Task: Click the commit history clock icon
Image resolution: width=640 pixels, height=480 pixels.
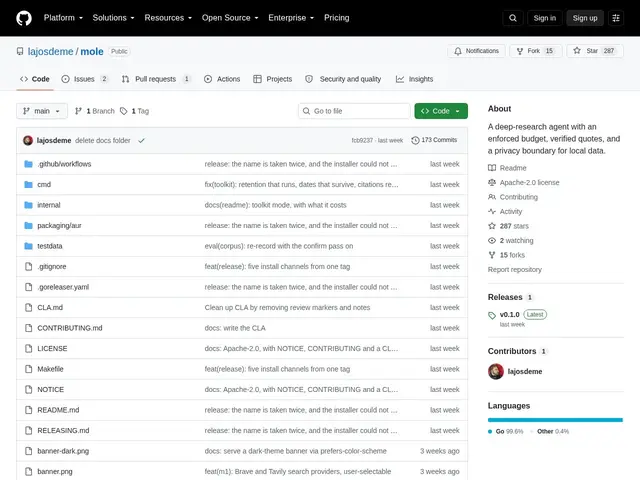Action: [x=415, y=140]
